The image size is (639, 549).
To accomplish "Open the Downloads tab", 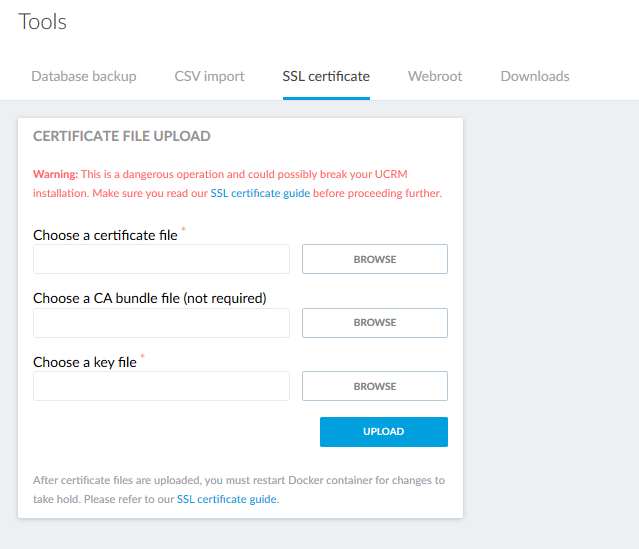I will point(535,76).
